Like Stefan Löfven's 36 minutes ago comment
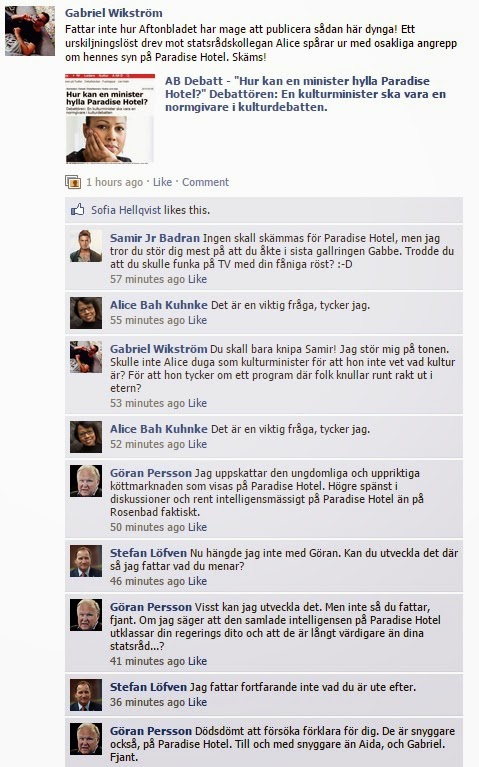 click(198, 702)
